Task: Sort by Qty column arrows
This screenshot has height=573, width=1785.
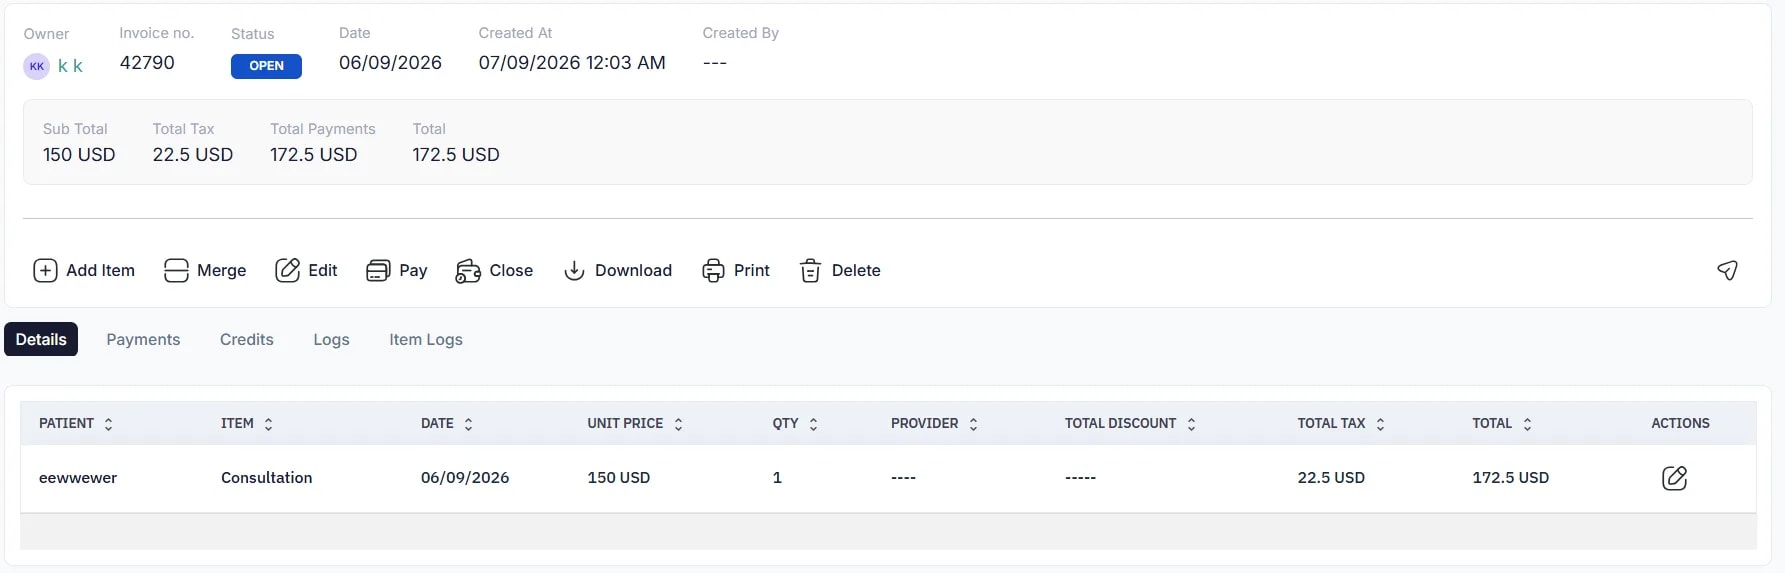Action: [813, 424]
